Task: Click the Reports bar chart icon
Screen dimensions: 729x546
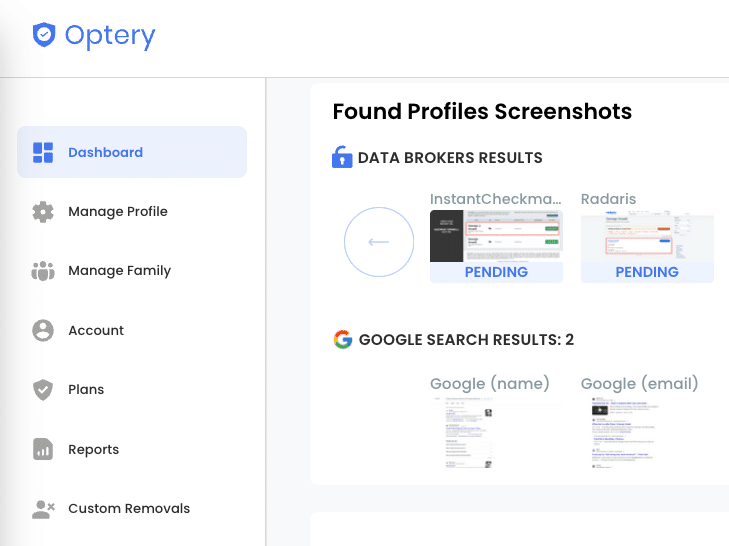Action: pyautogui.click(x=43, y=449)
